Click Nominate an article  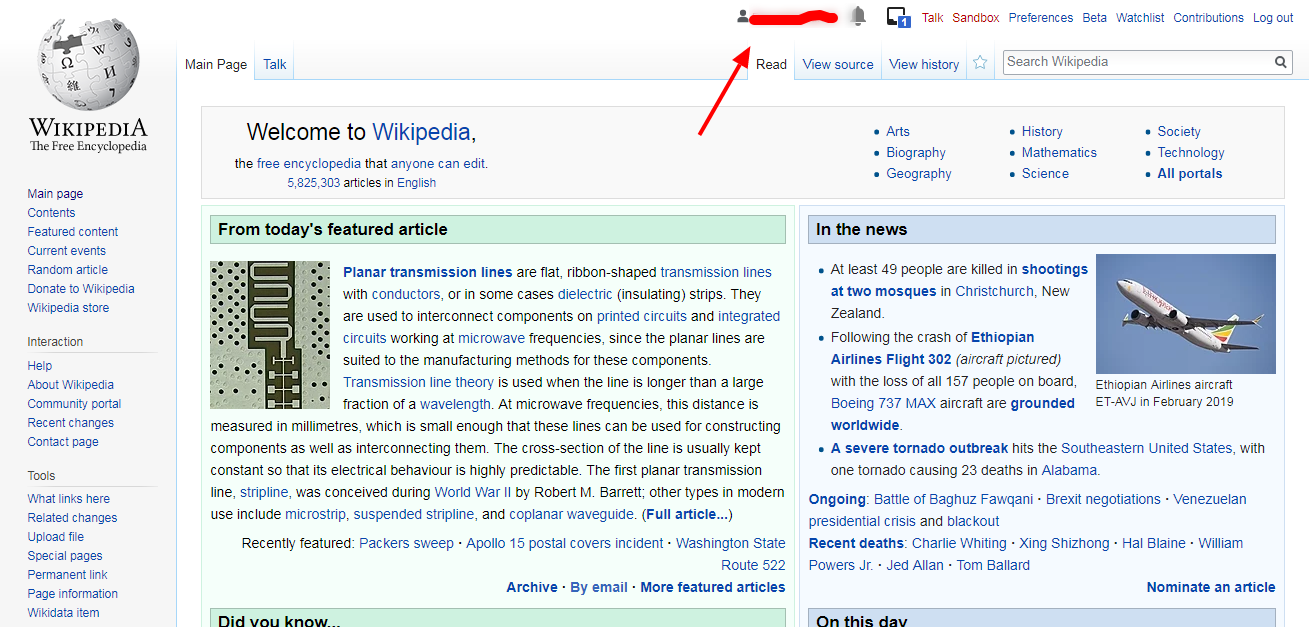pyautogui.click(x=1211, y=587)
